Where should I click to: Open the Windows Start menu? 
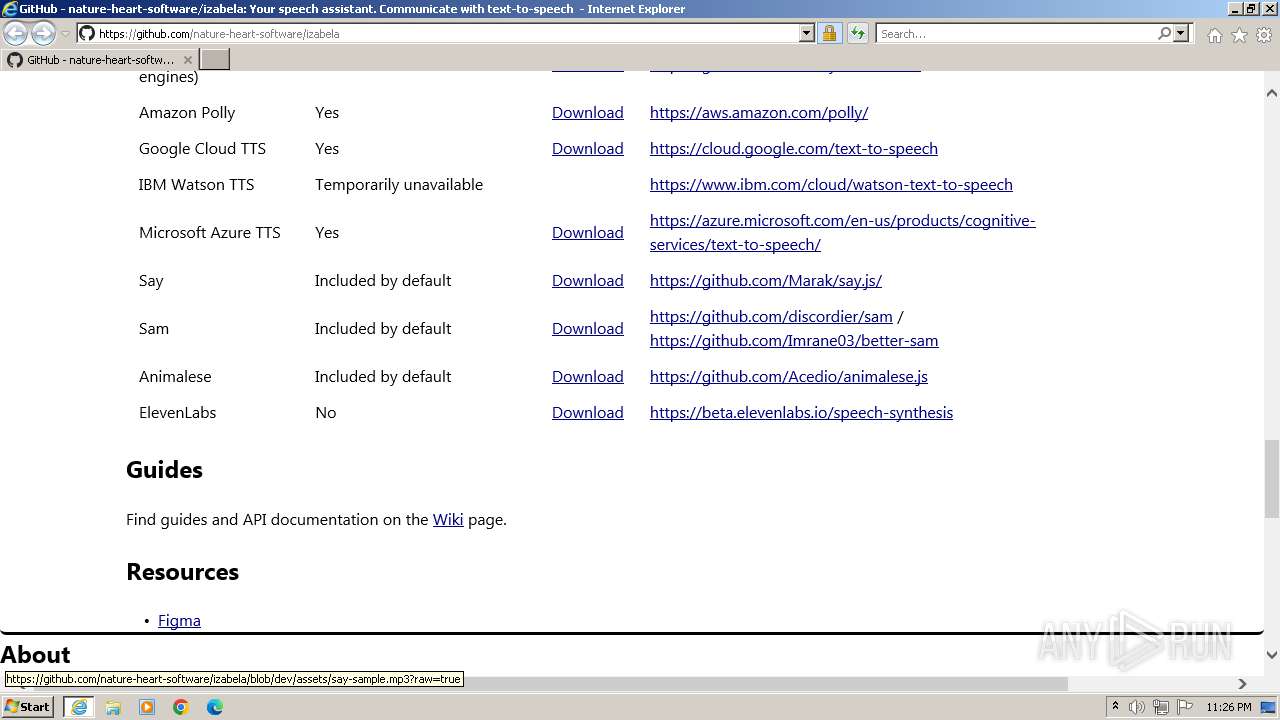click(28, 707)
